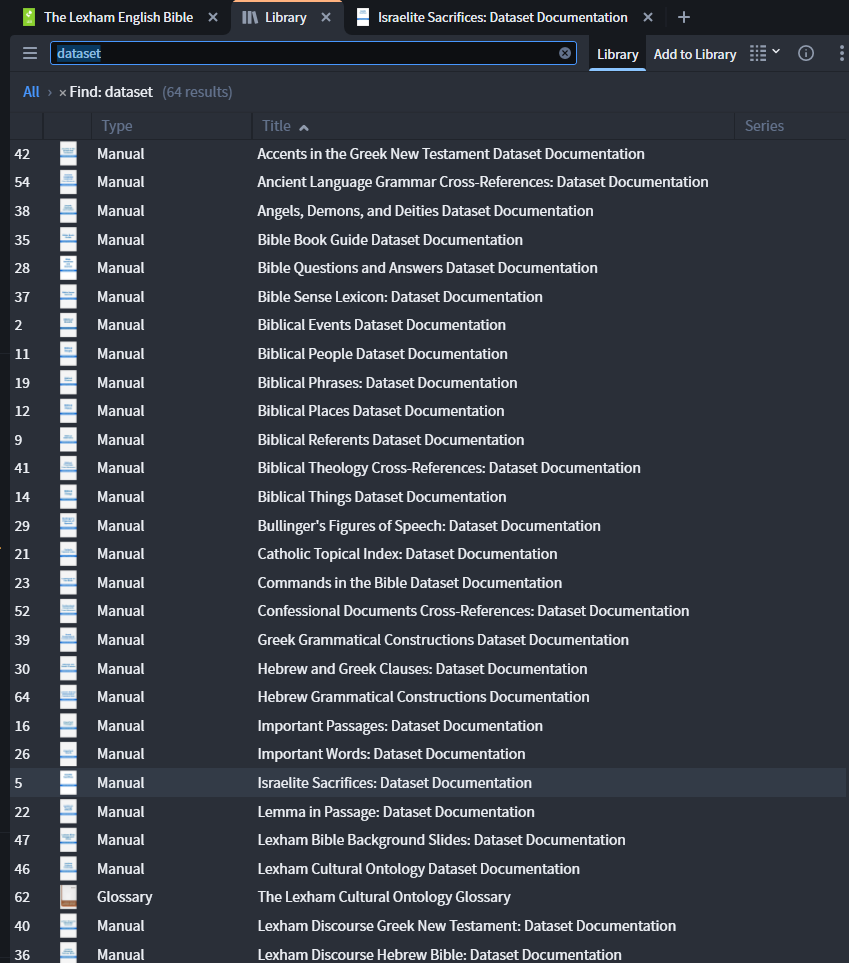
Task: Open Confessional Documents Cross-References: Dataset Documentation
Action: point(473,611)
